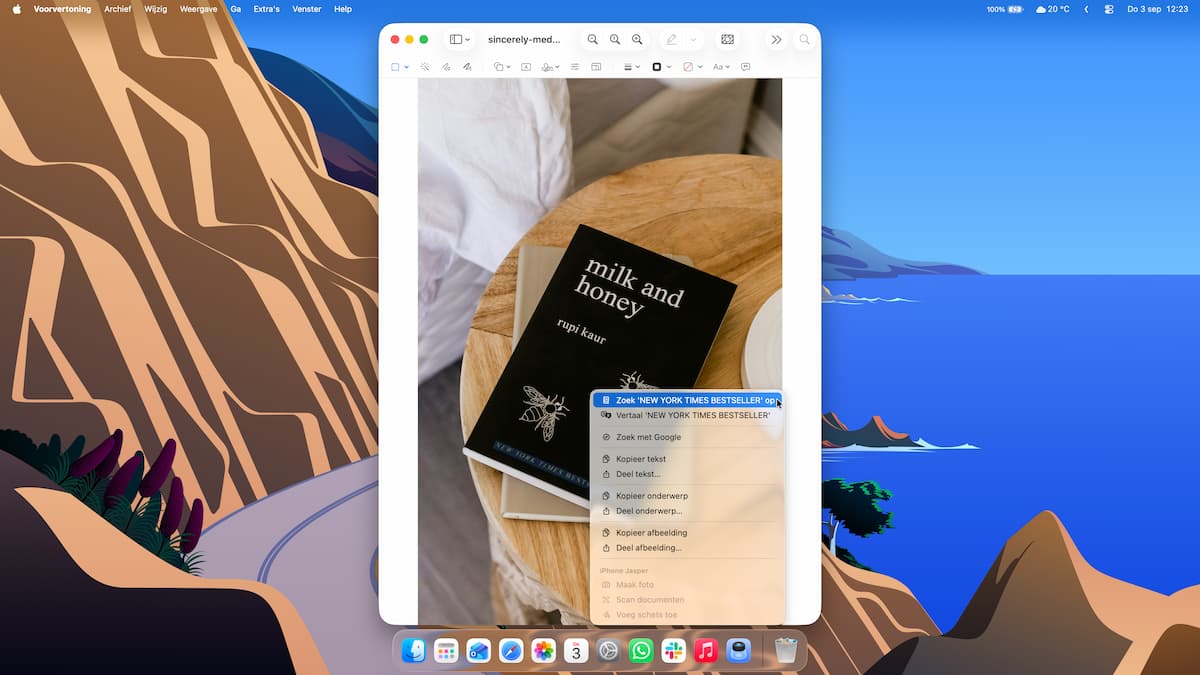
Task: Open the Help menu
Action: point(343,9)
